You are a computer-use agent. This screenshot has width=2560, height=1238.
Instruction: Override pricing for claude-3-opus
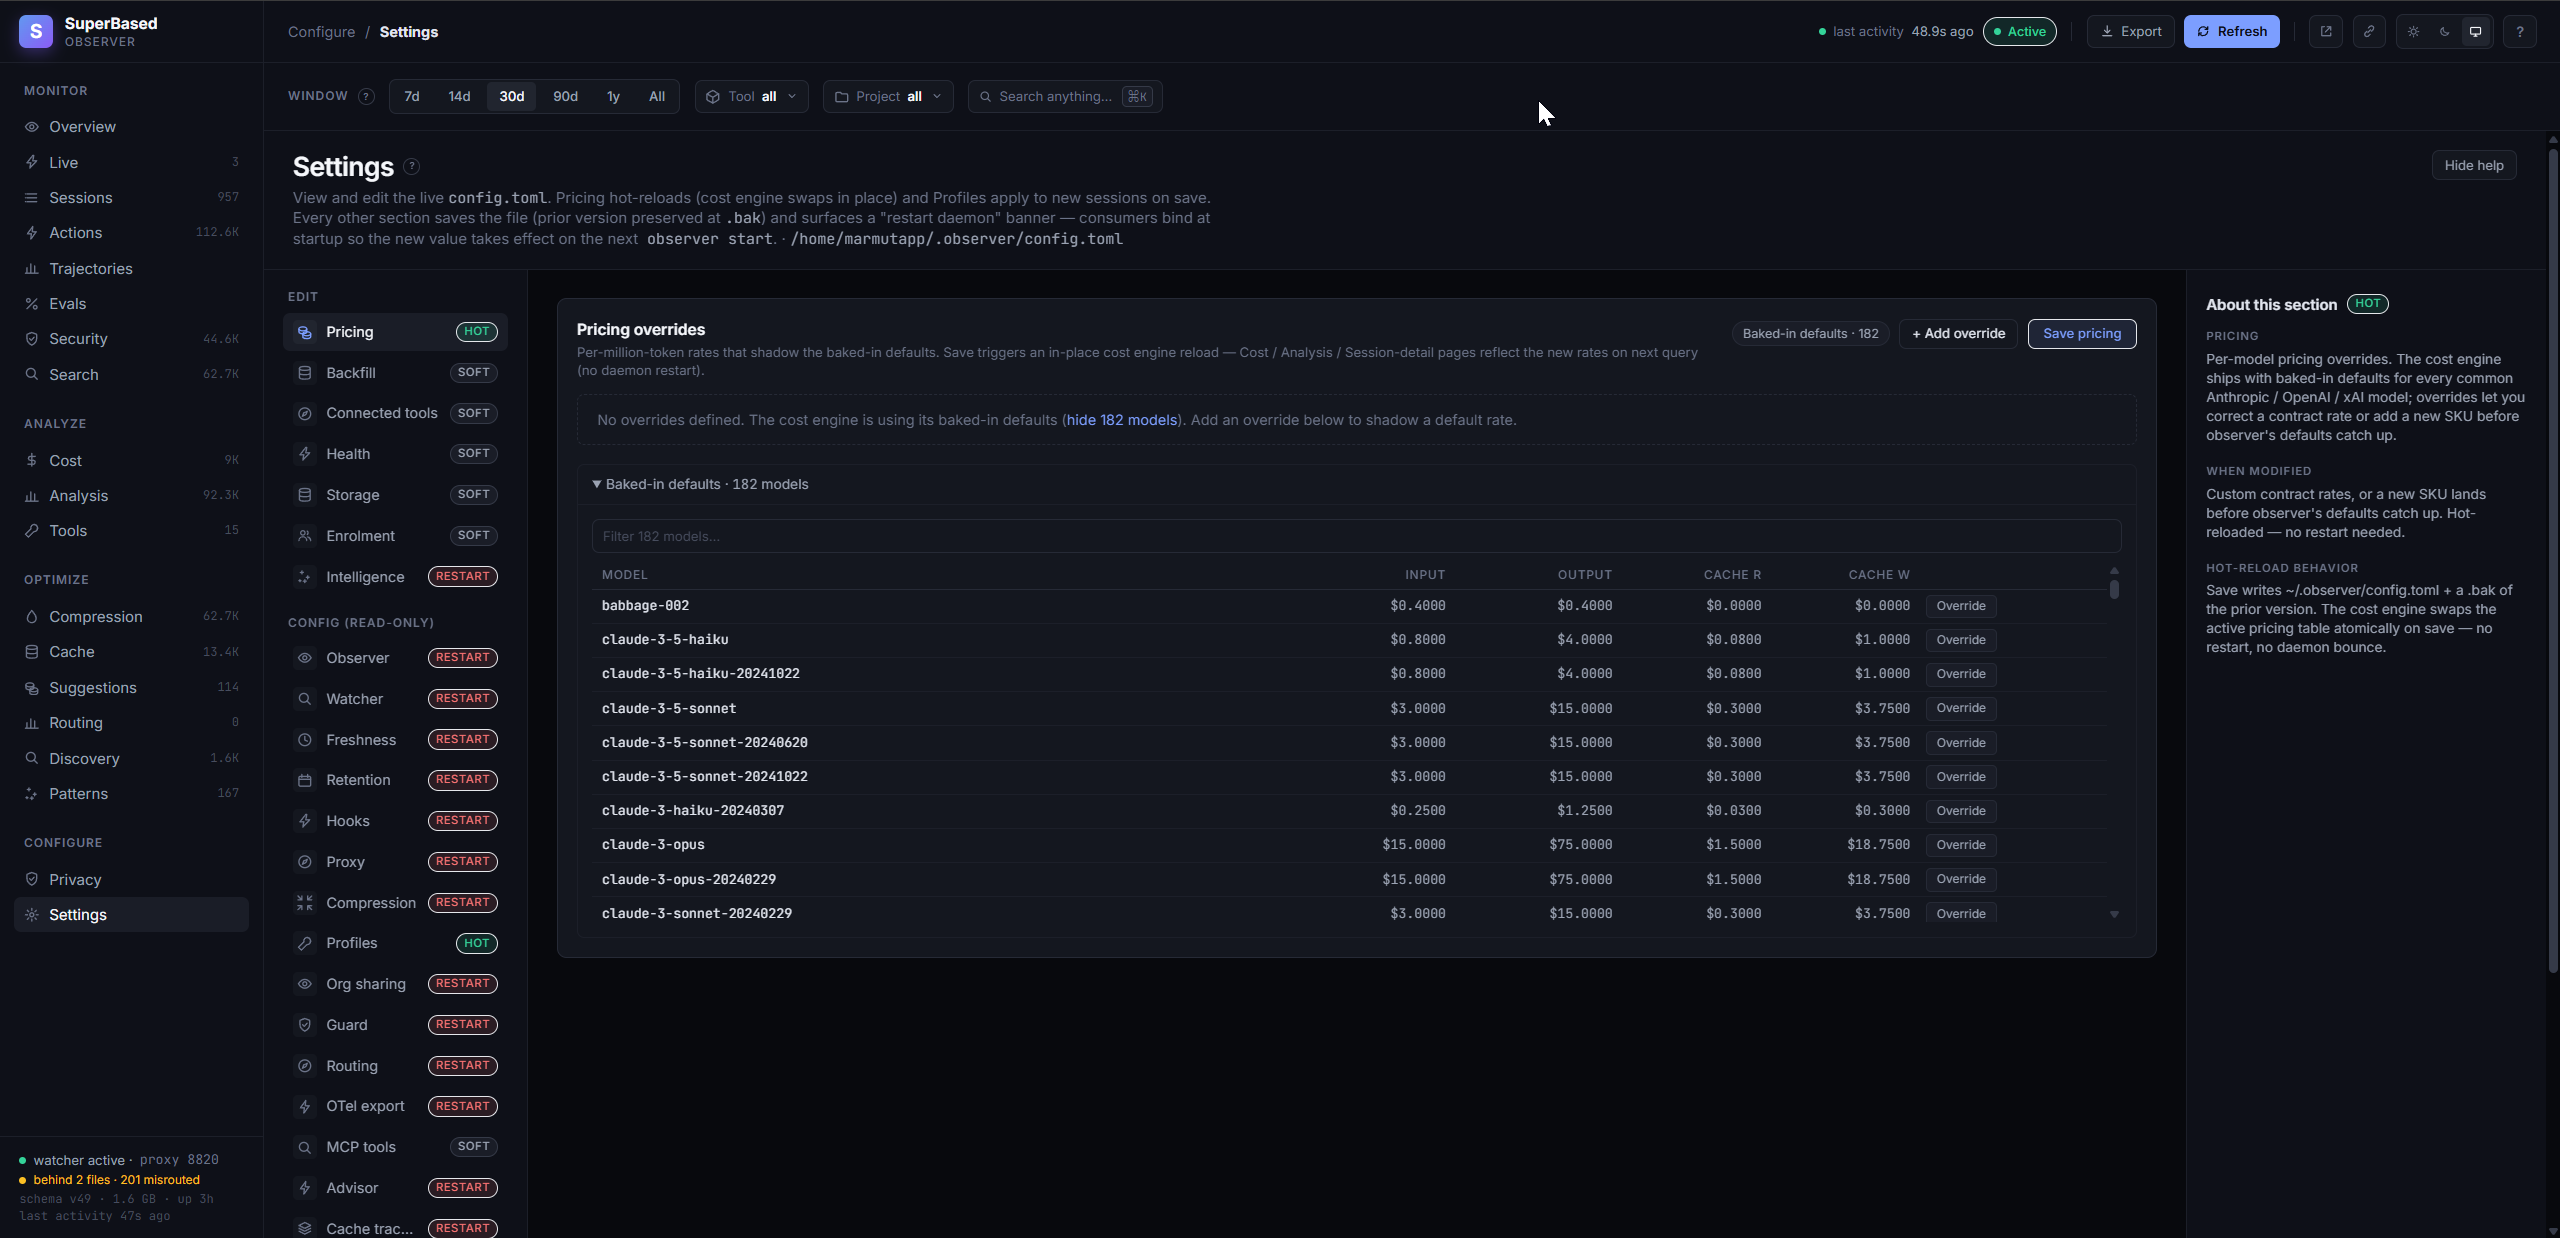click(x=1961, y=845)
